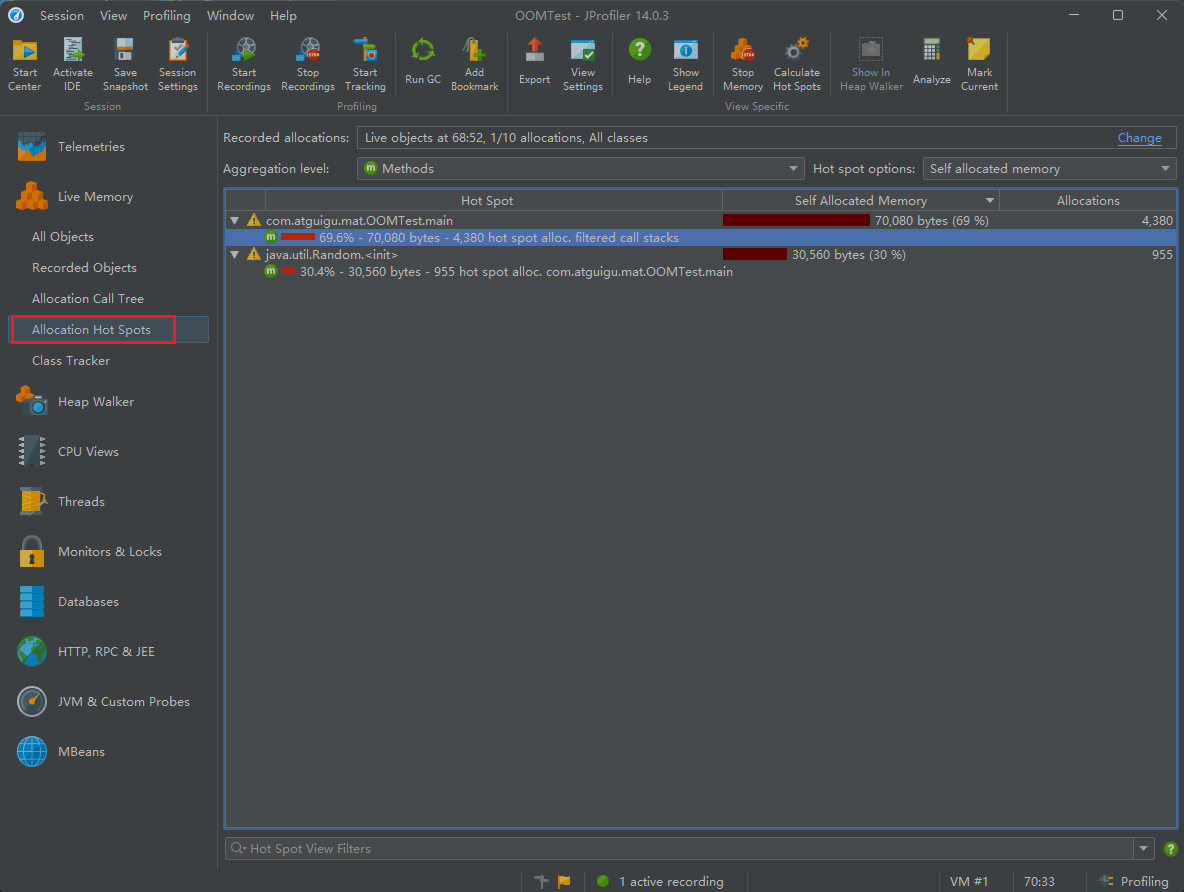Open Session Settings
This screenshot has height=892, width=1184.
177,64
